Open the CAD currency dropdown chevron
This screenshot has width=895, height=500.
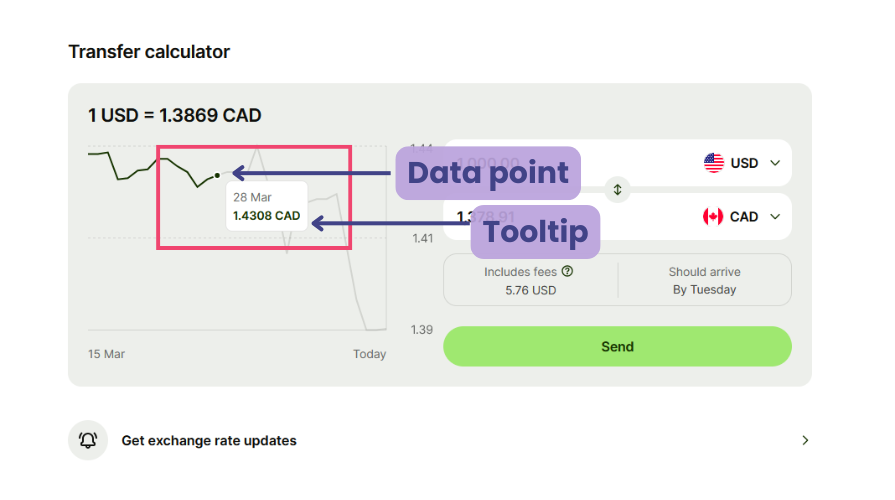coord(775,217)
